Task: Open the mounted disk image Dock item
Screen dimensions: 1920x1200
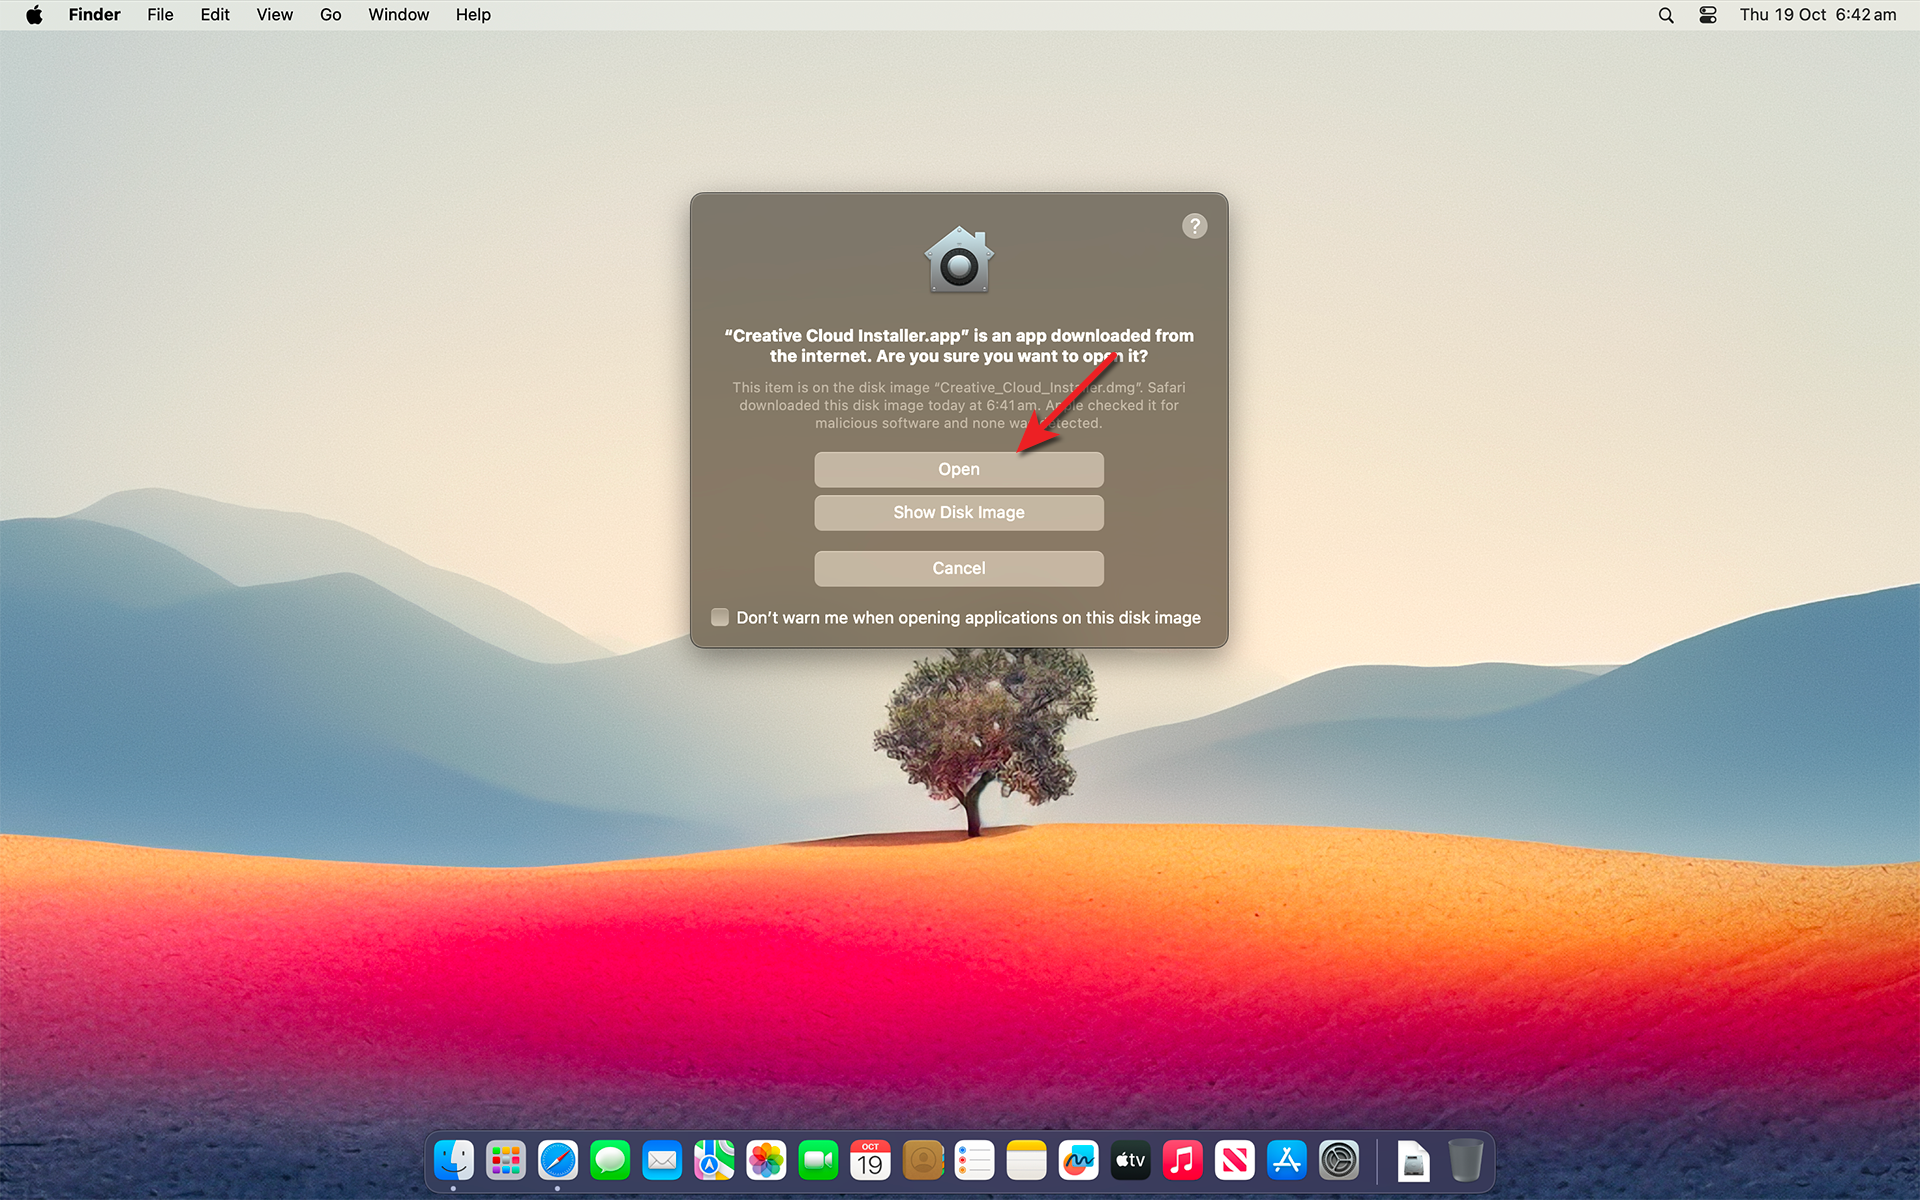Action: pos(1413,1160)
